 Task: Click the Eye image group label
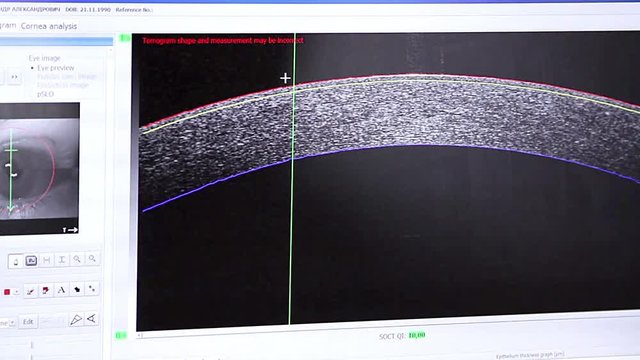(44, 58)
